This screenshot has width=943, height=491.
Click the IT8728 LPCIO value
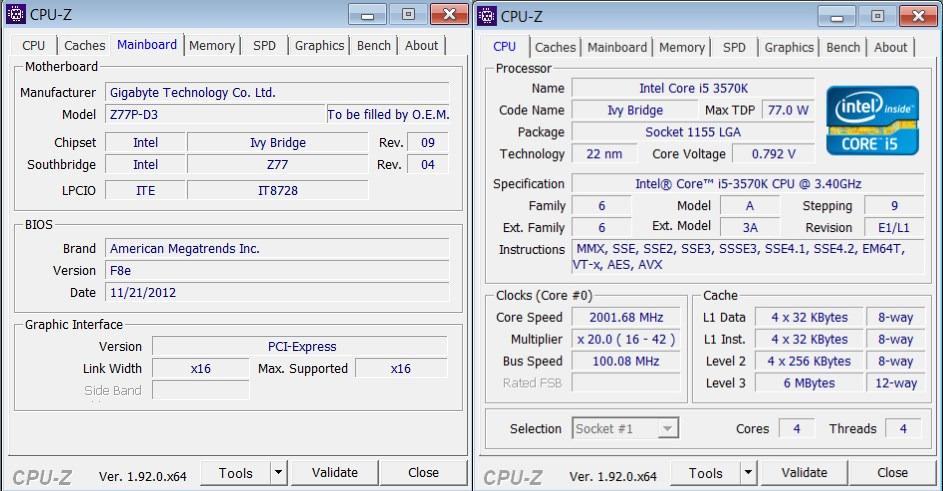coord(277,190)
